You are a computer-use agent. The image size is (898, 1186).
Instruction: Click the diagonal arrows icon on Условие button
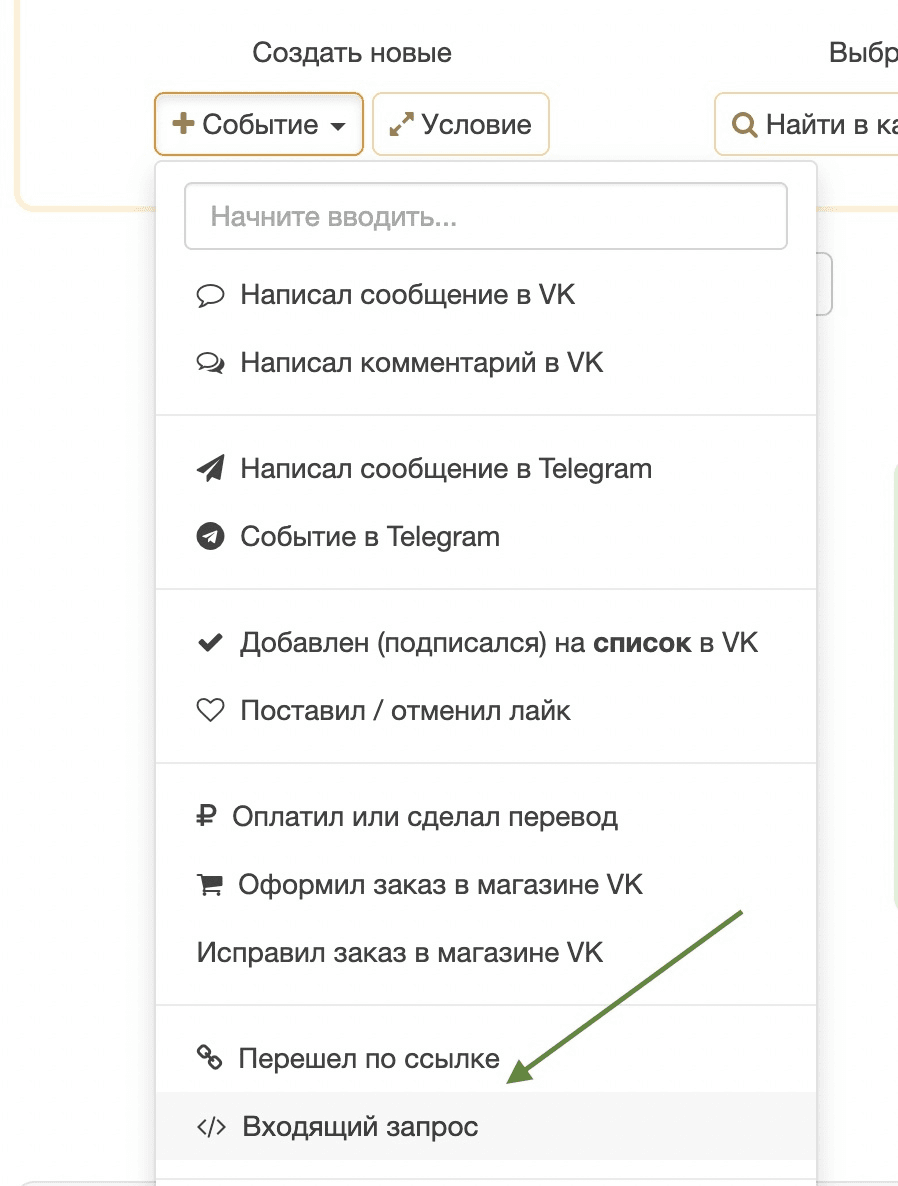[400, 124]
